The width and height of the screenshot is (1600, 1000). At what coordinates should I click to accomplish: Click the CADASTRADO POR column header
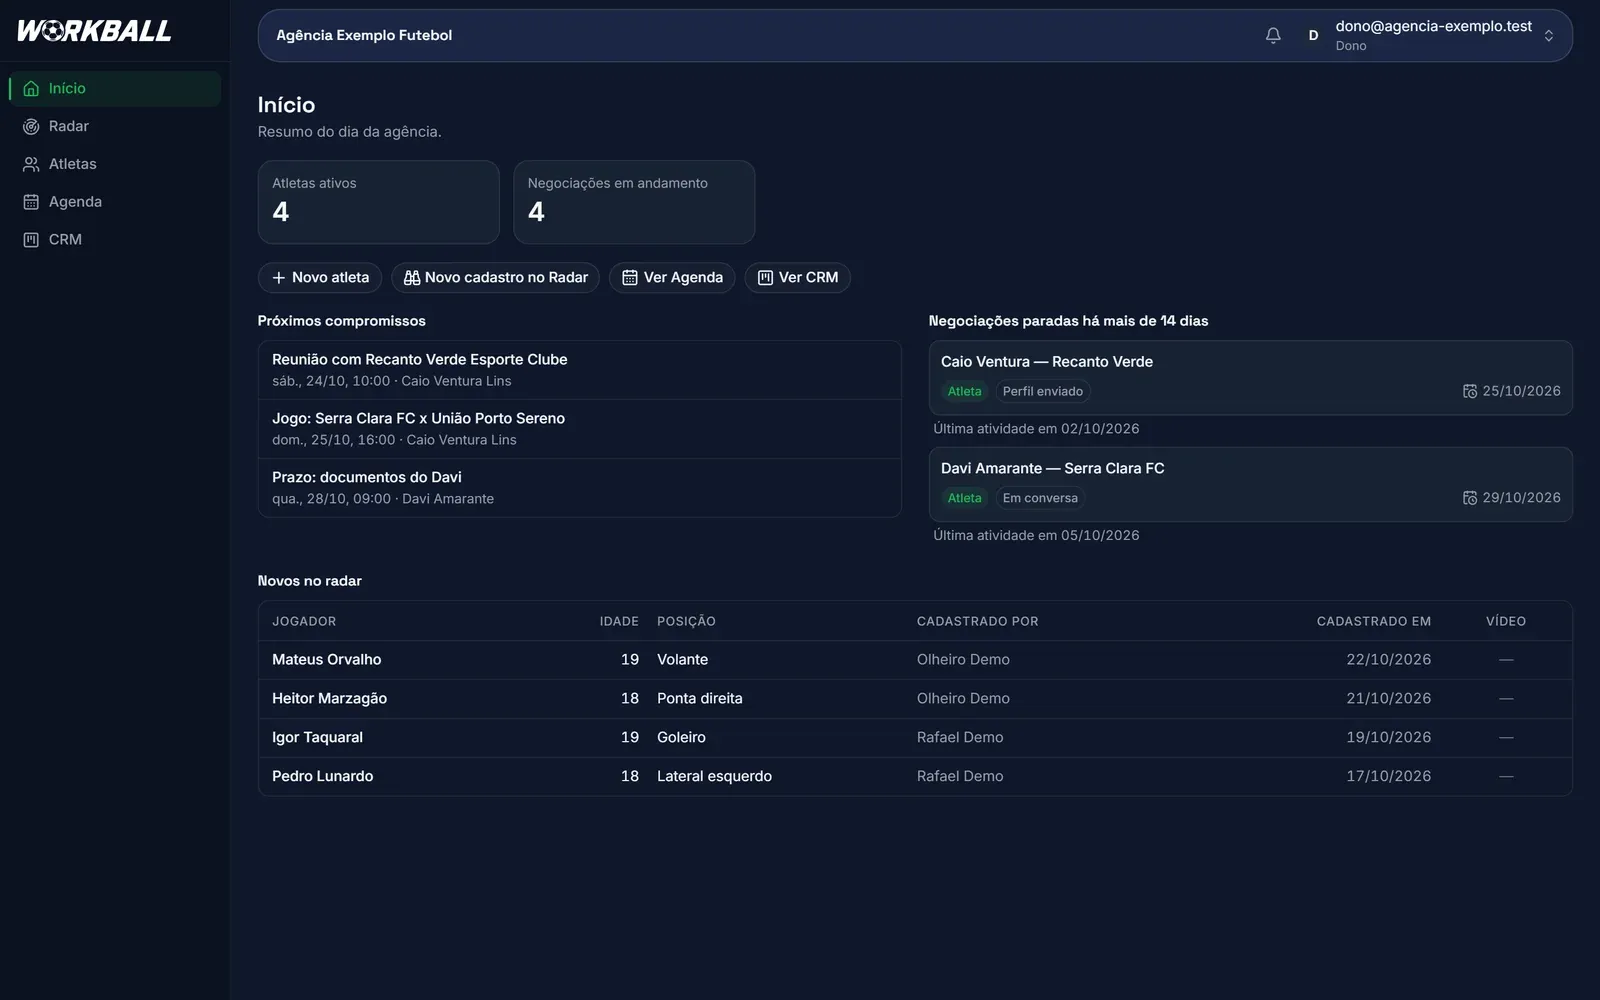click(x=978, y=622)
